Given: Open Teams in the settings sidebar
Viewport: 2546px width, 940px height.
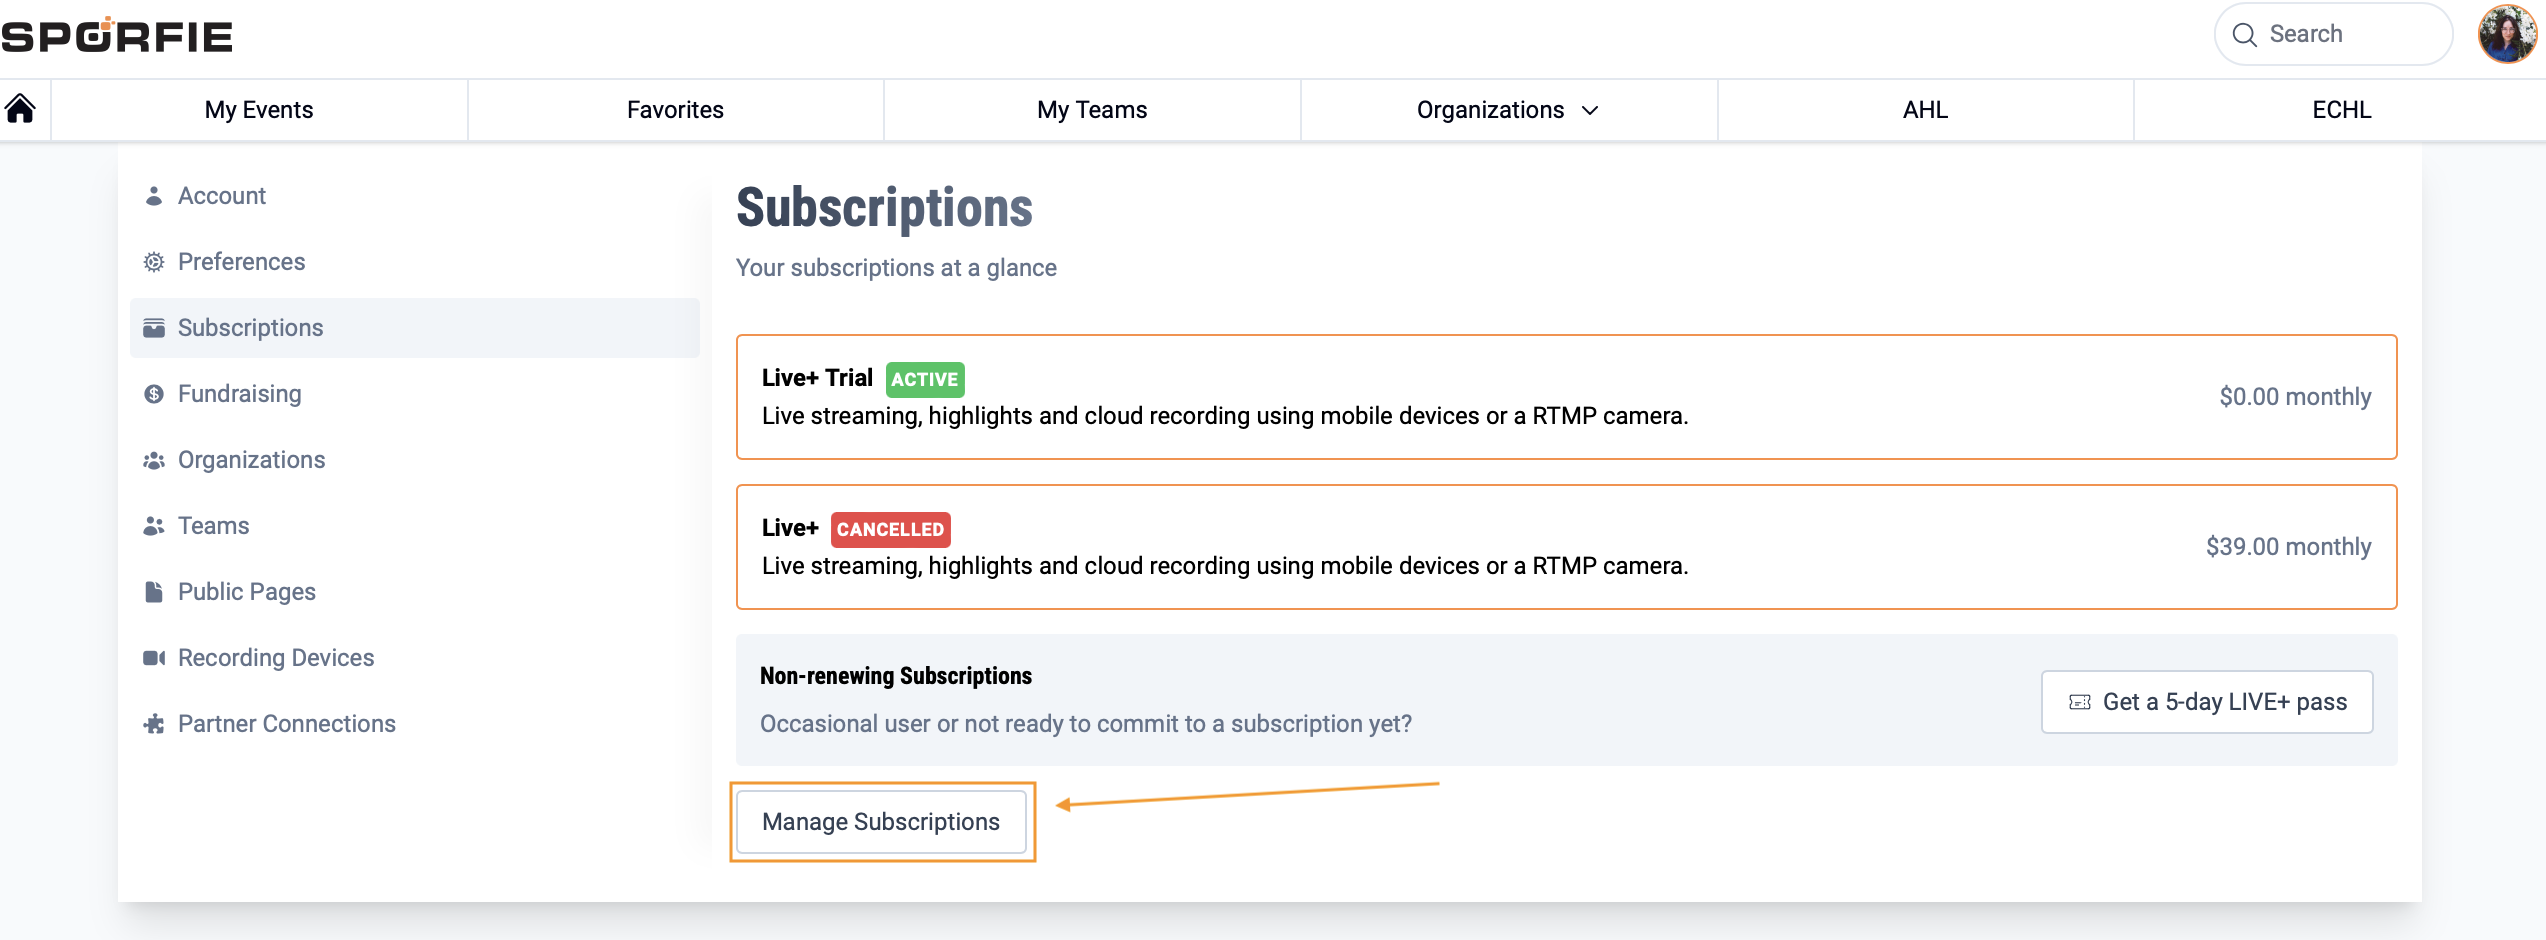Looking at the screenshot, I should [213, 526].
